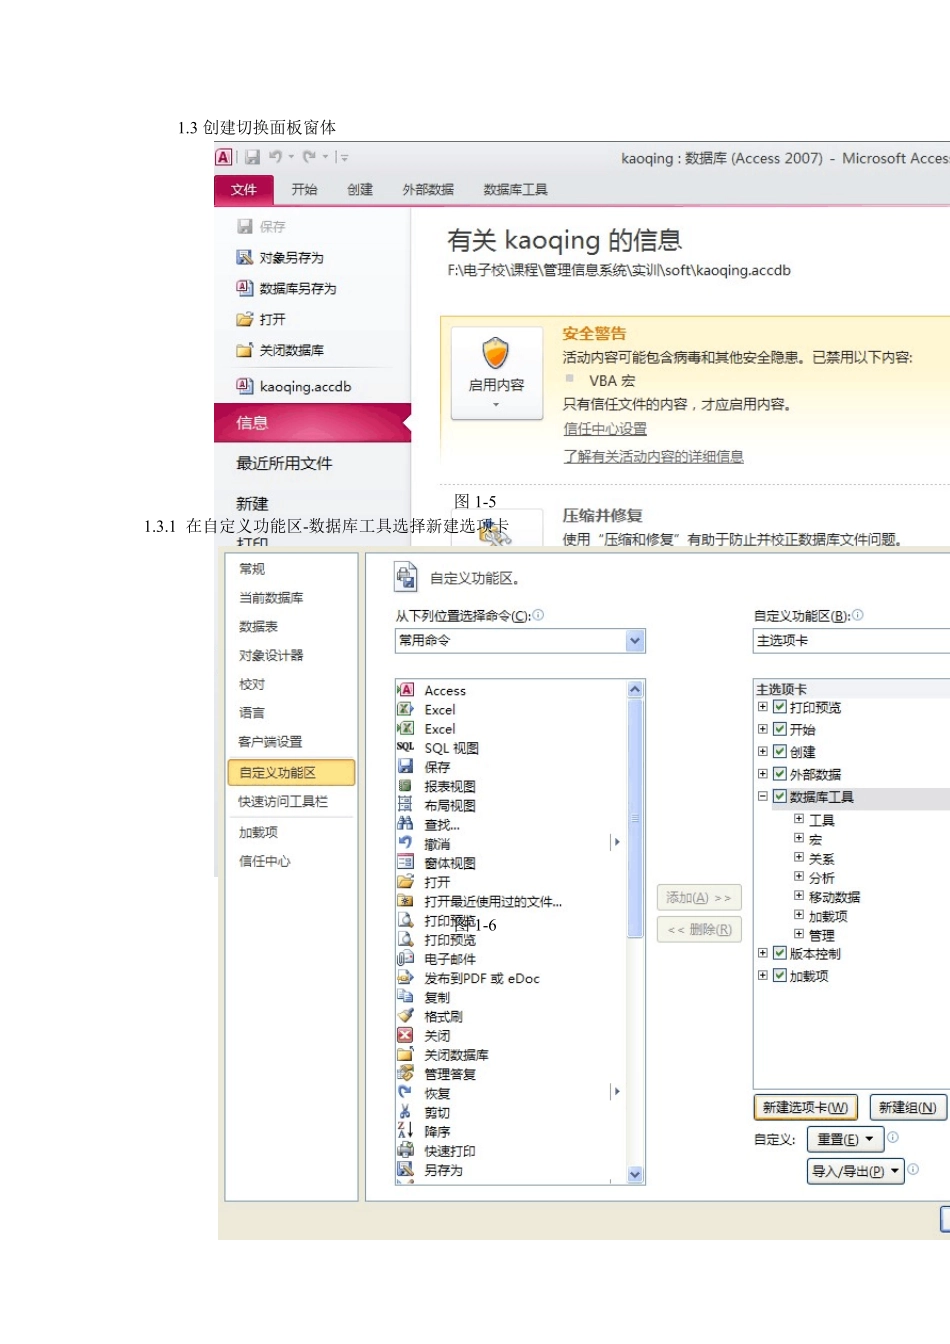Click the 添加 >> button
The width and height of the screenshot is (950, 1344).
pyautogui.click(x=699, y=898)
